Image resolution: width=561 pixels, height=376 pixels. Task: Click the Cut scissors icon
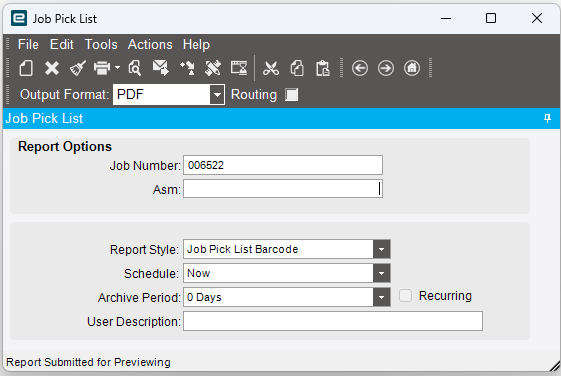coord(271,68)
